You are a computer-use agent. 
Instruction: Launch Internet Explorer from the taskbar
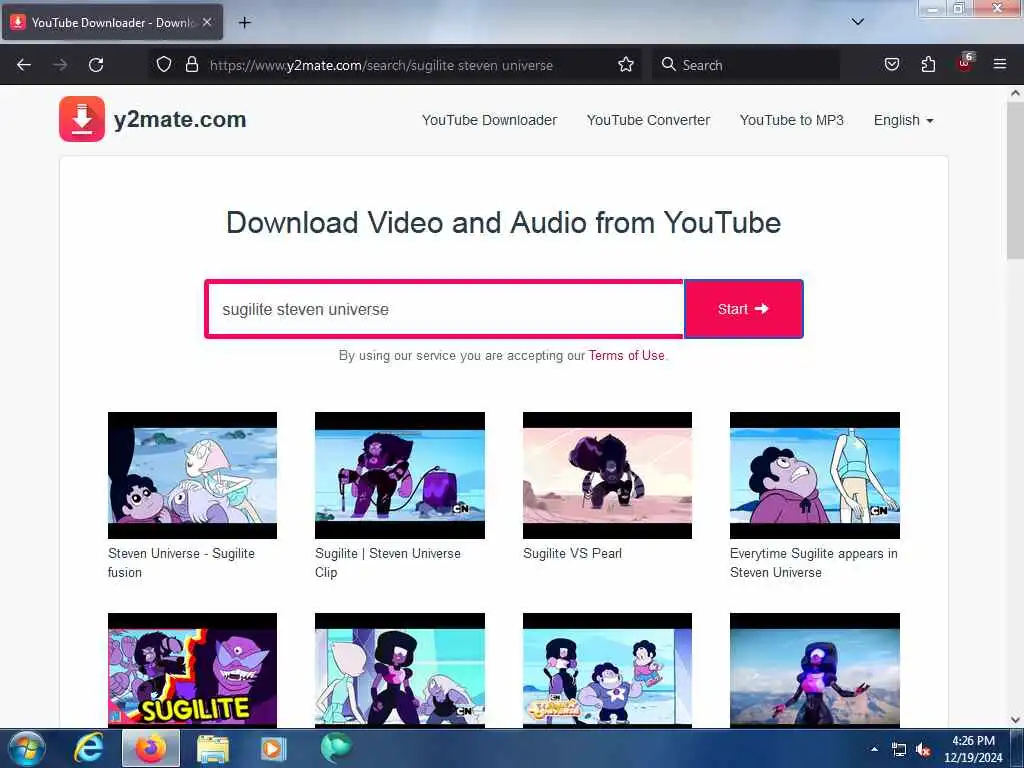pos(88,748)
